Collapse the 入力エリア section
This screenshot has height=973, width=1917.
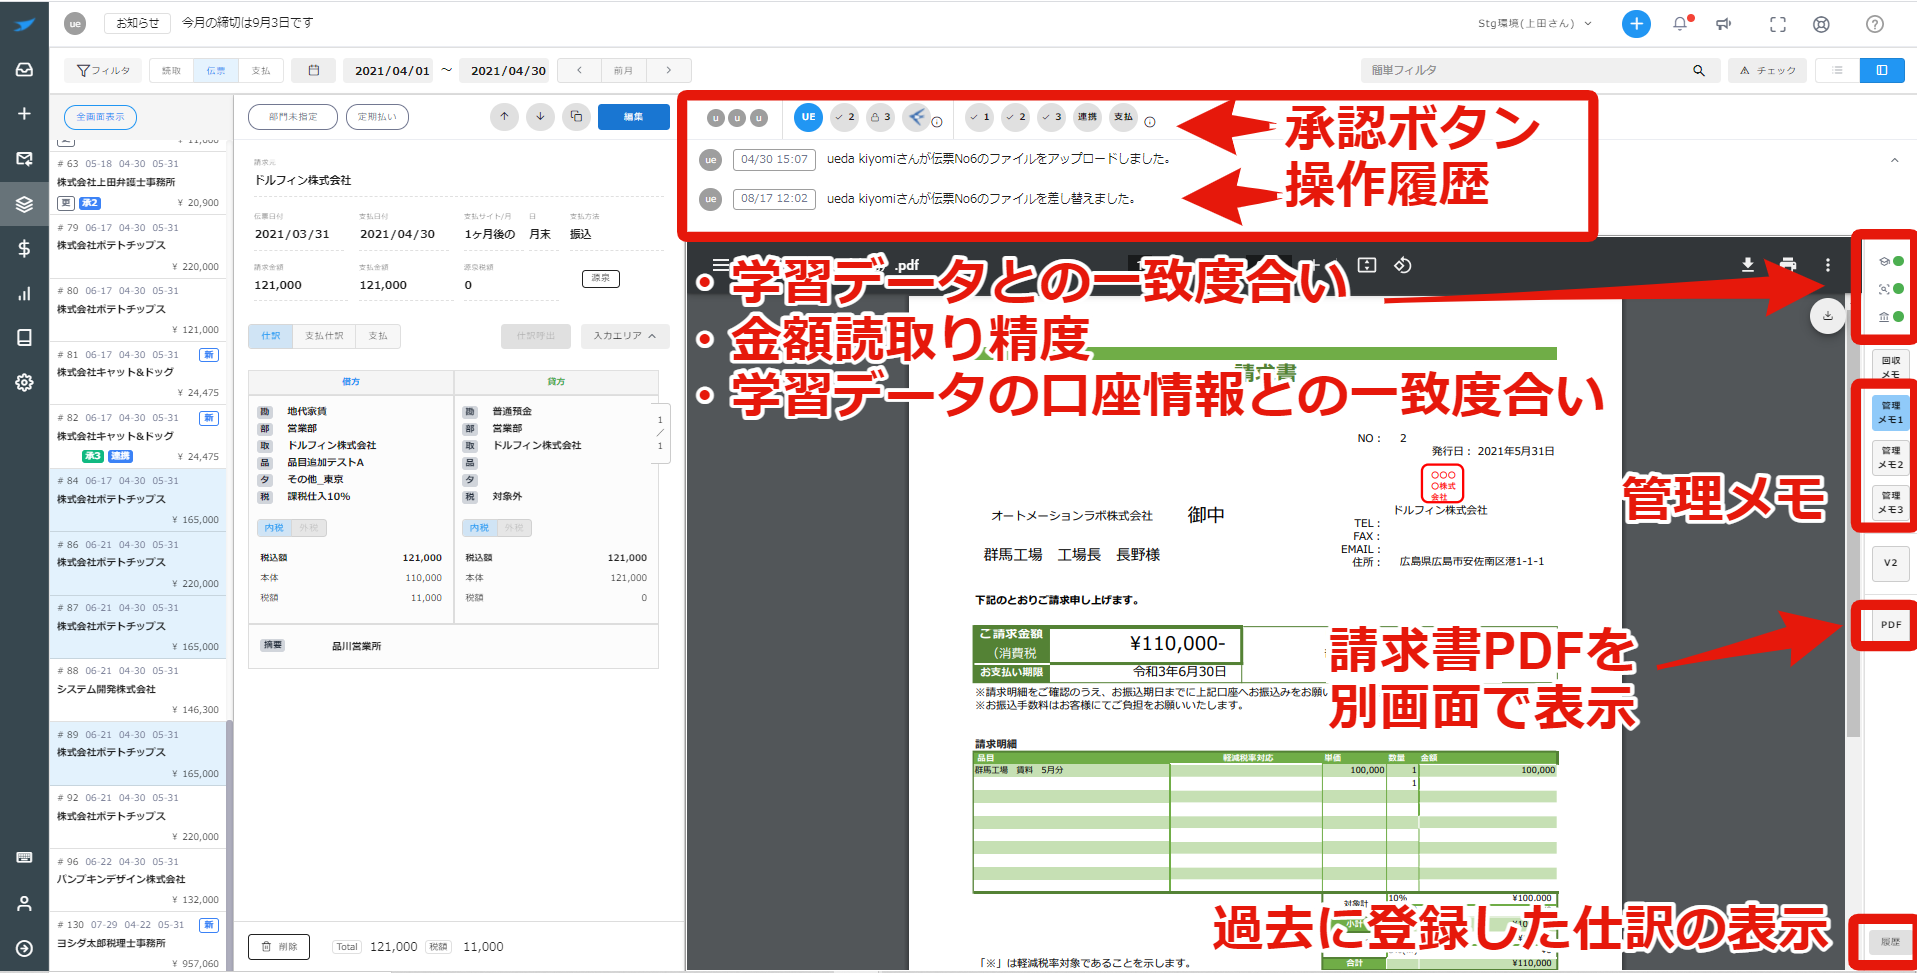(624, 336)
